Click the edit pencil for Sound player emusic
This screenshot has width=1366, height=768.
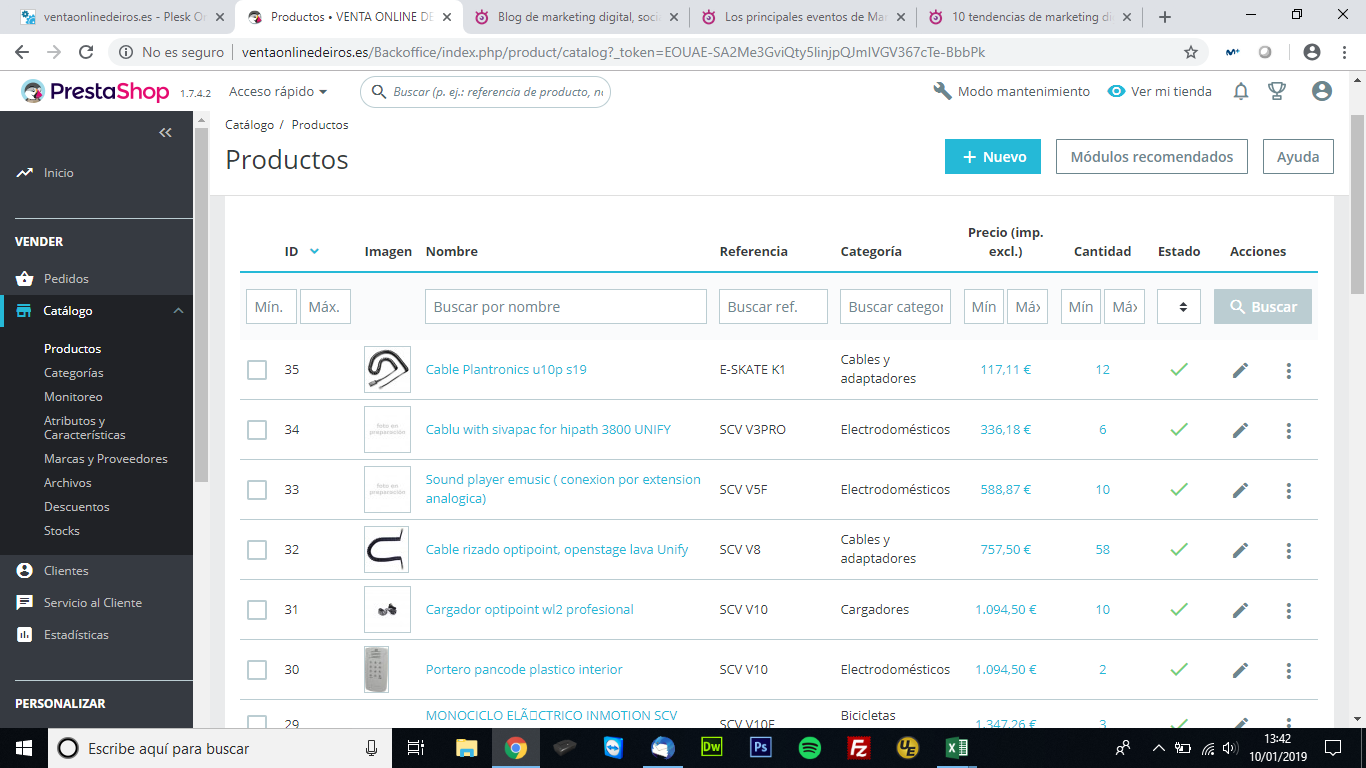coord(1240,490)
